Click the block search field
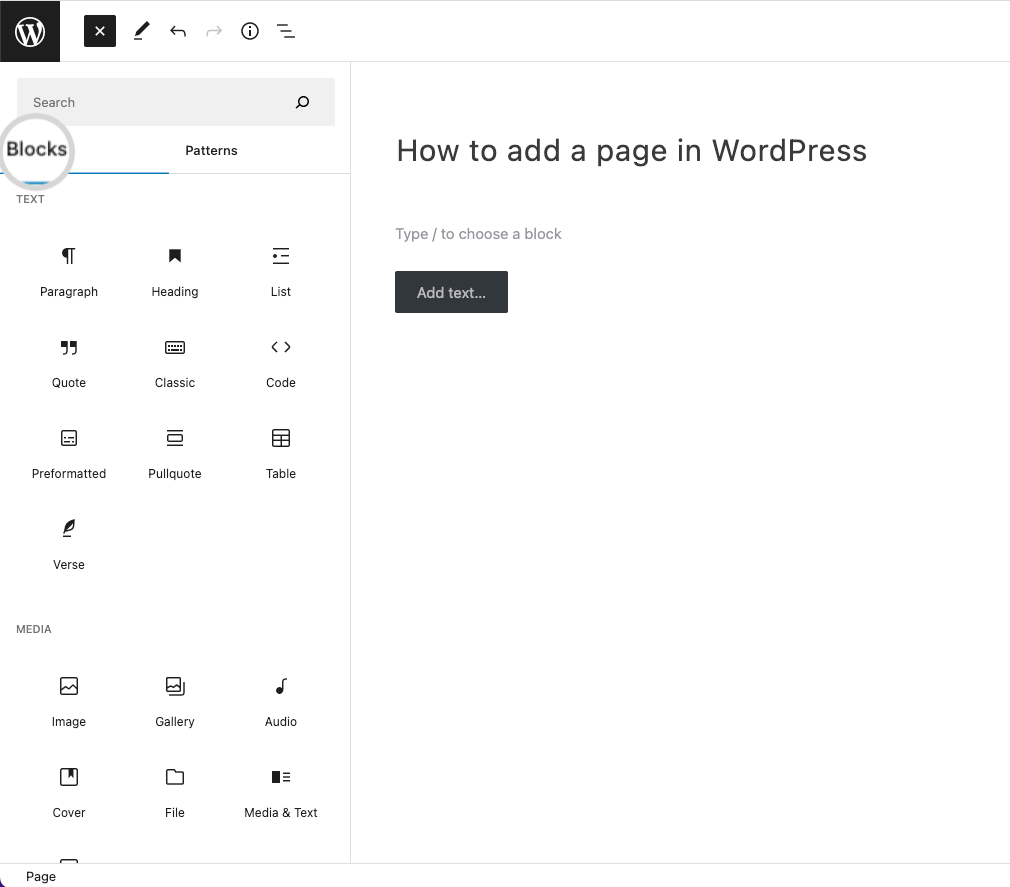This screenshot has height=887, width=1010. pos(176,102)
